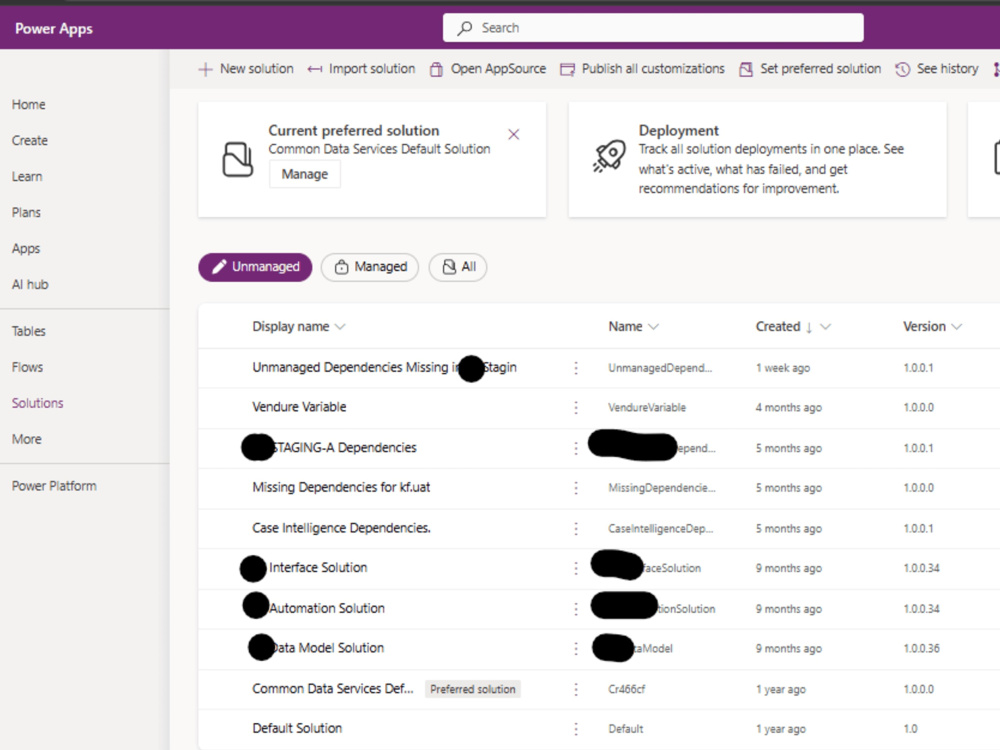
Task: Open more options for Unmanaged Dependencies Missing row
Action: pyautogui.click(x=576, y=368)
